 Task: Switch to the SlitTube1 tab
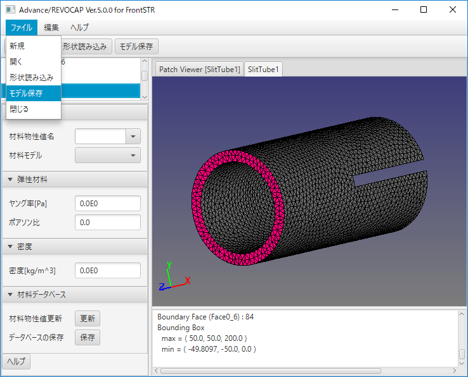coord(263,69)
